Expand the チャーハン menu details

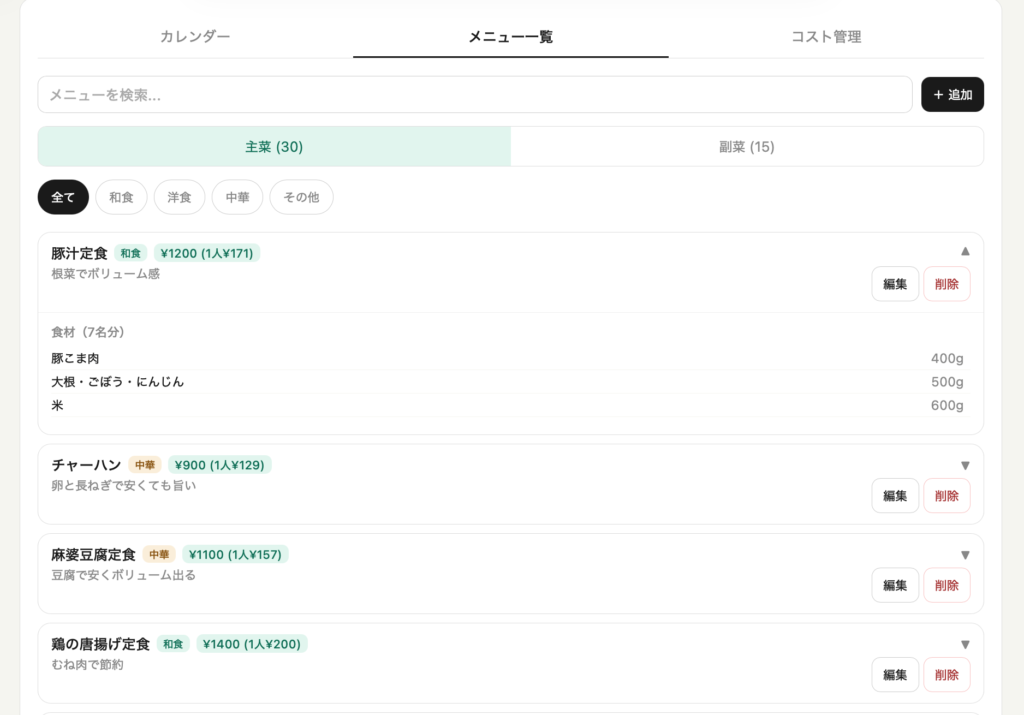tap(965, 465)
